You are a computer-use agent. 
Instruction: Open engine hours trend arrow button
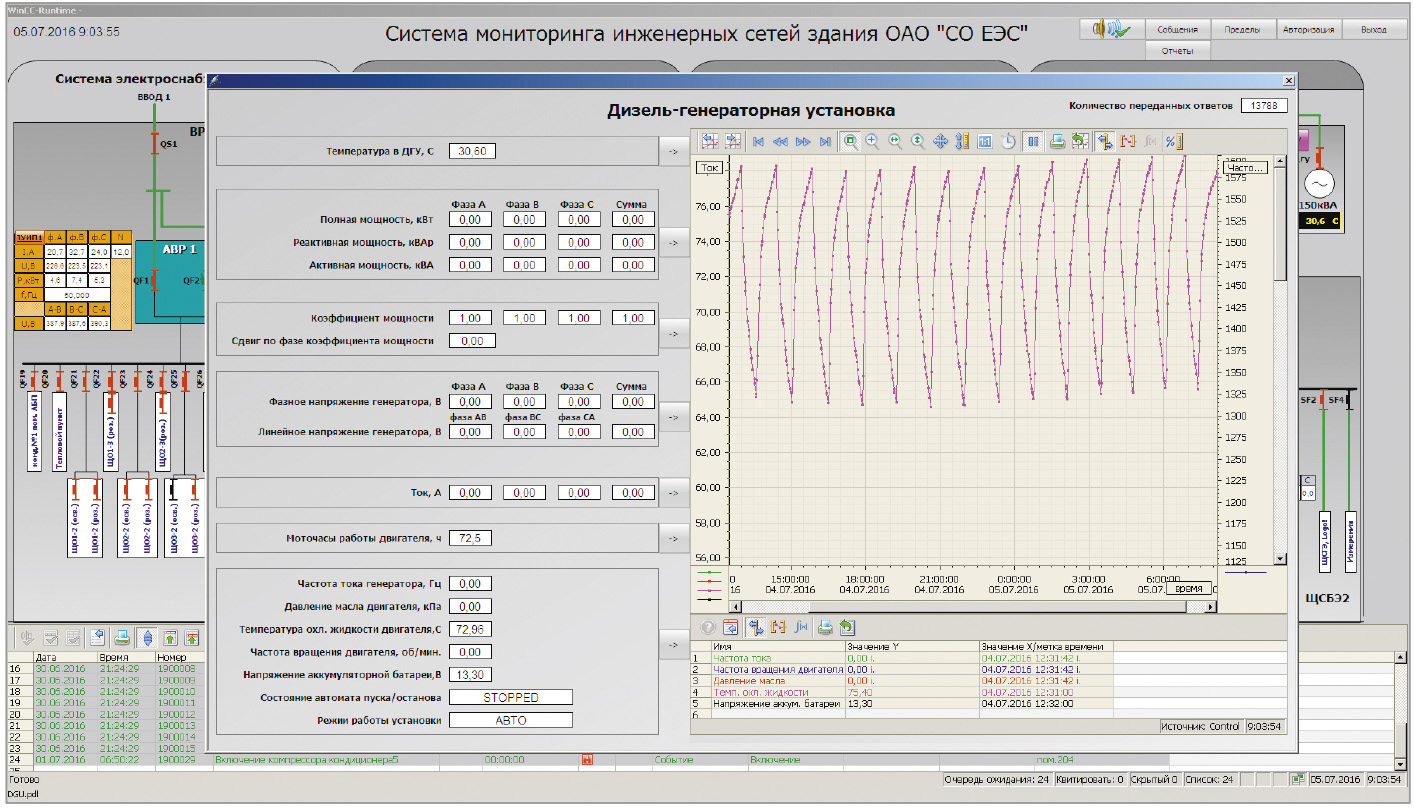coord(673,538)
